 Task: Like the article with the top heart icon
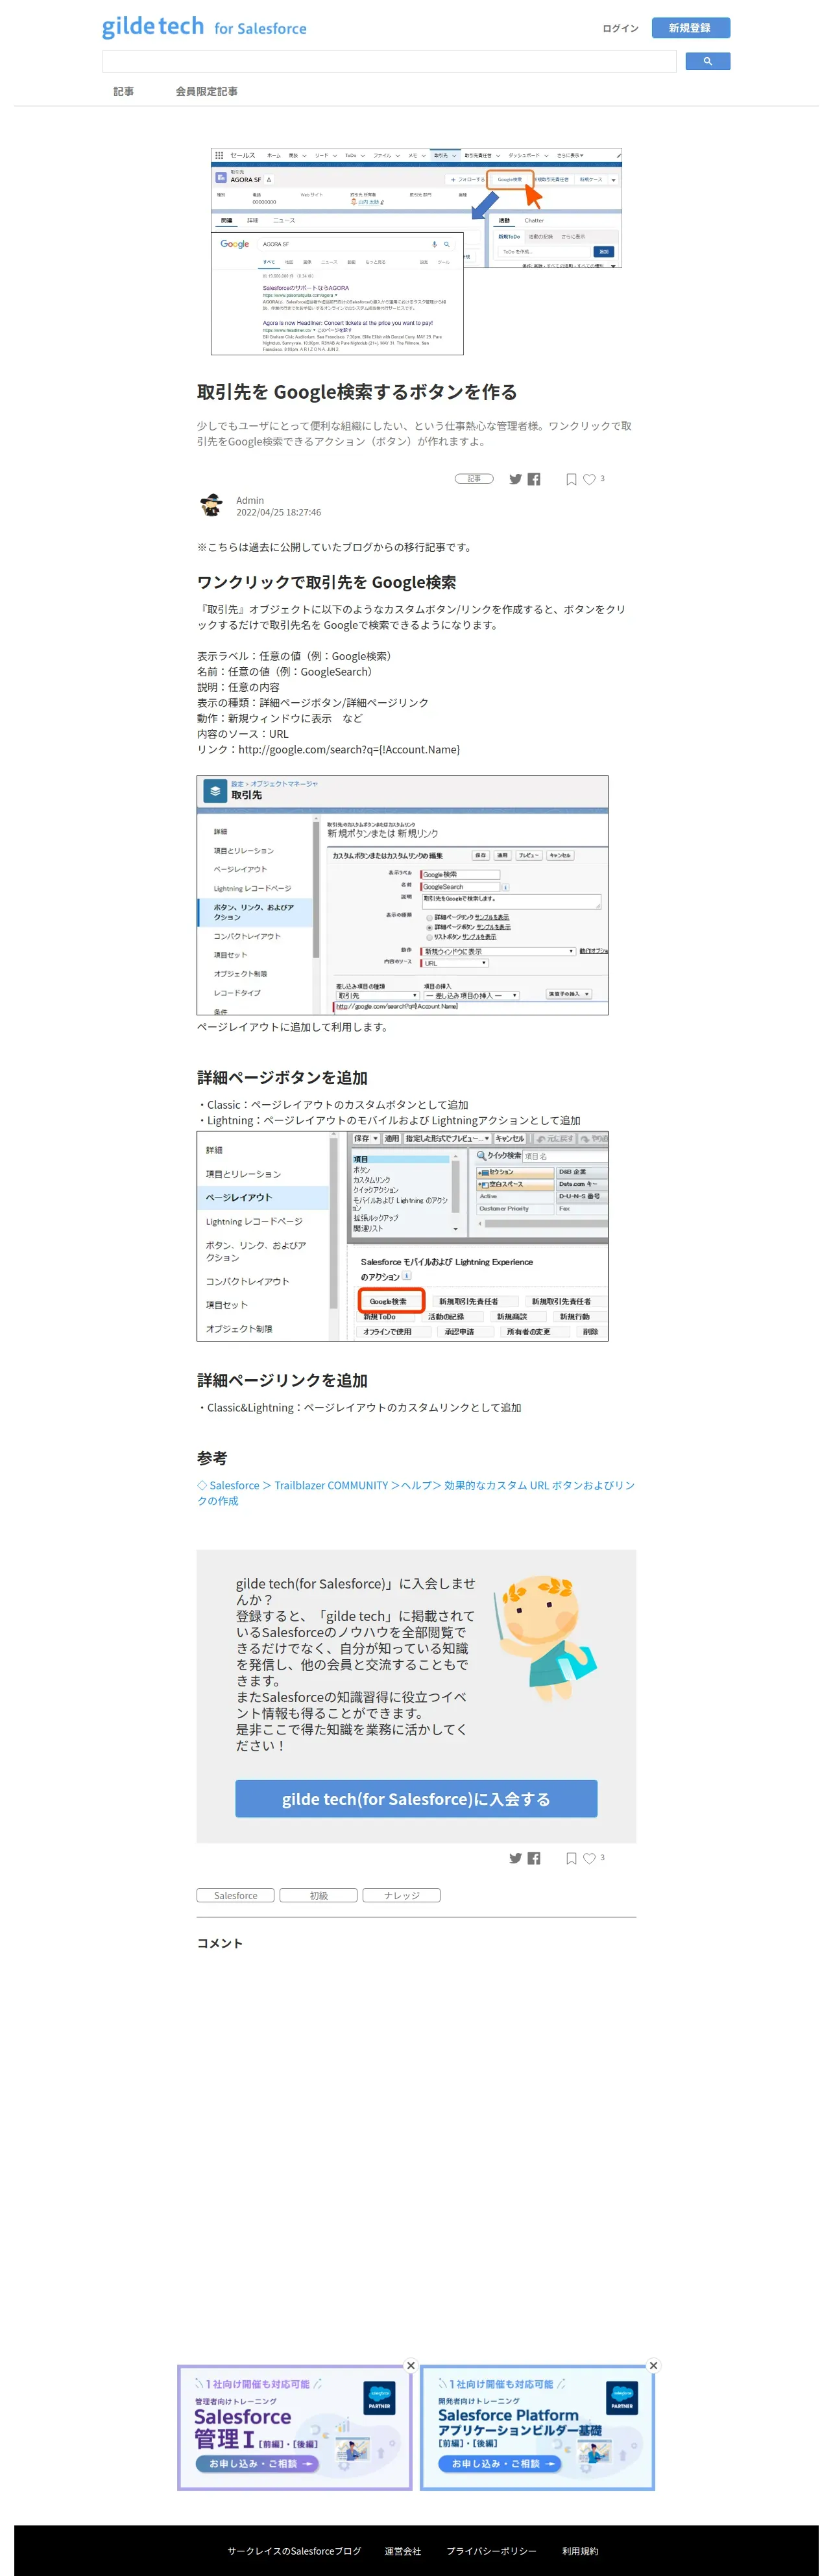[589, 480]
